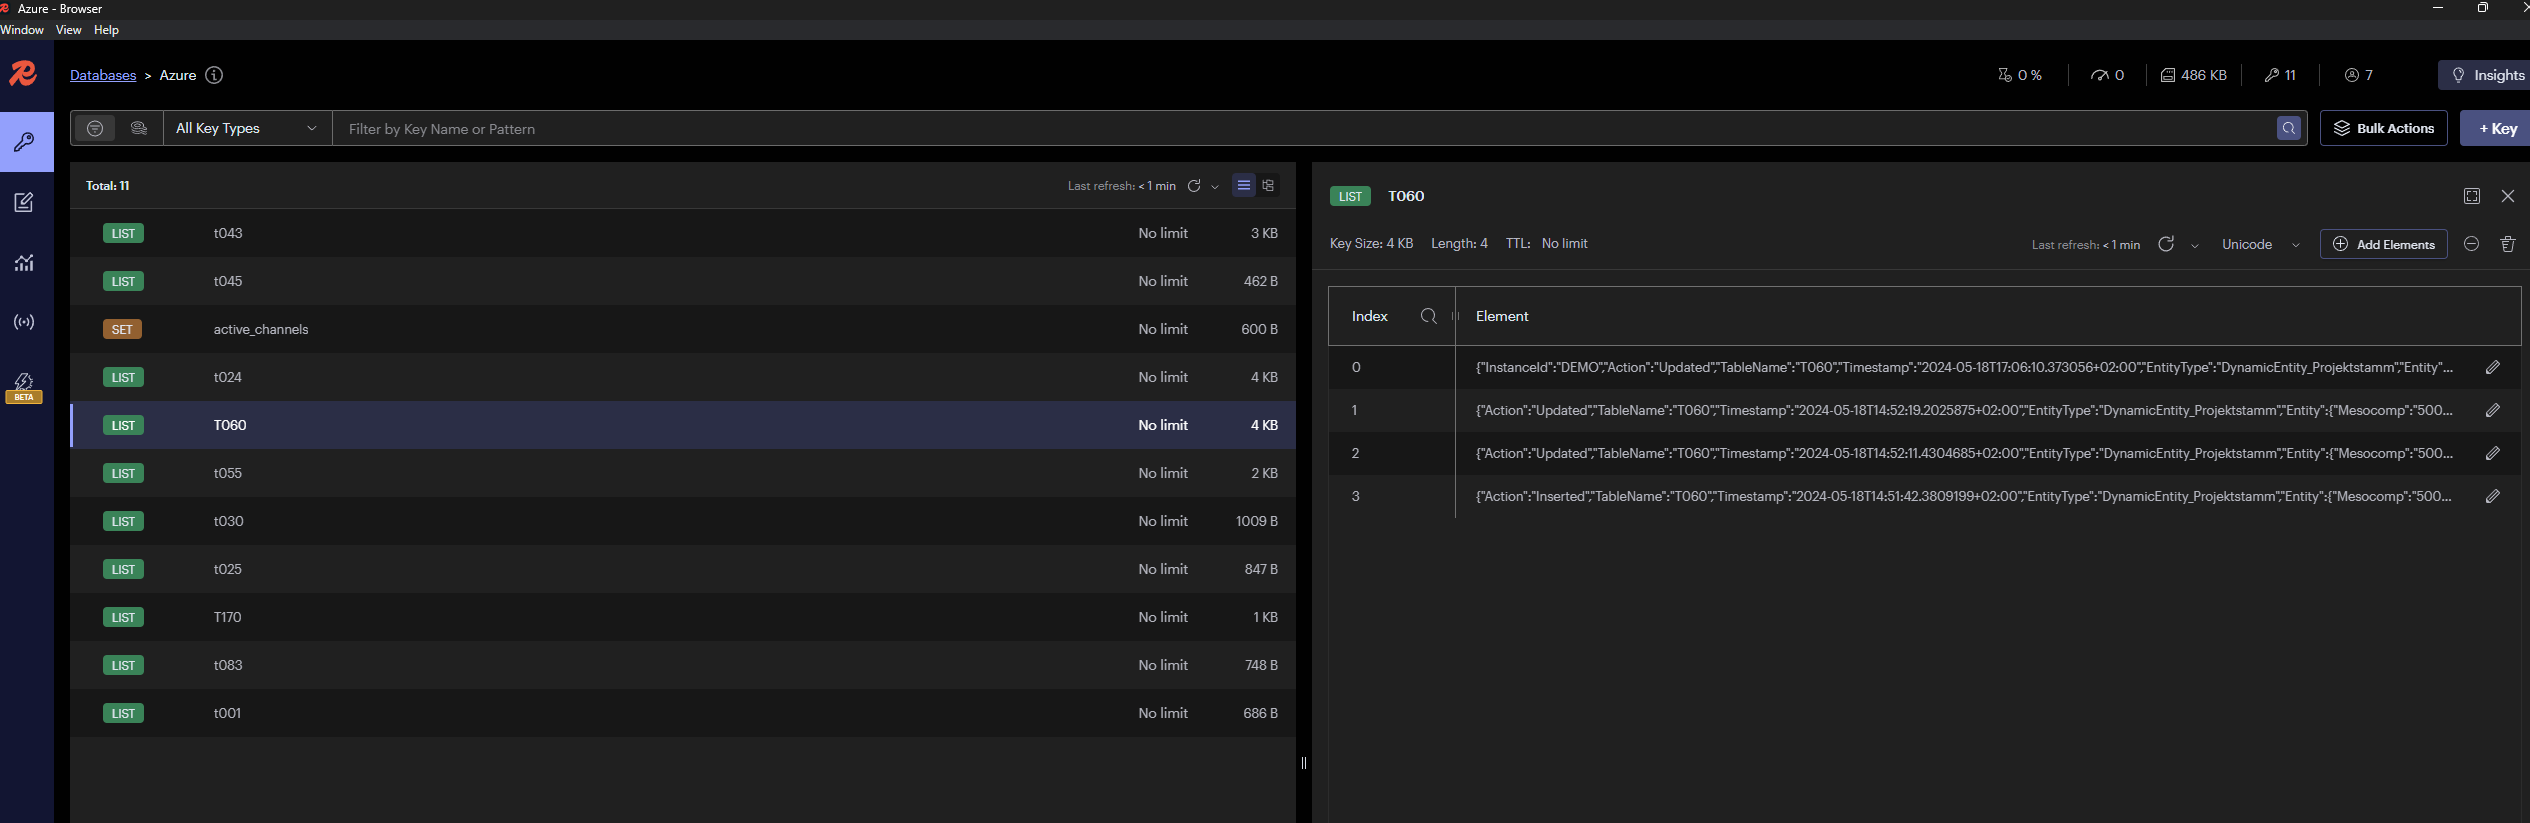The image size is (2530, 823).
Task: Expand key details to full screen
Action: (2471, 196)
